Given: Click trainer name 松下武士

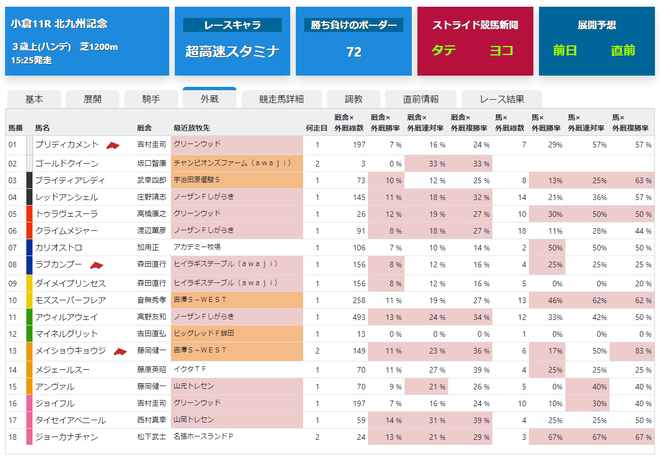Looking at the screenshot, I should tap(152, 437).
